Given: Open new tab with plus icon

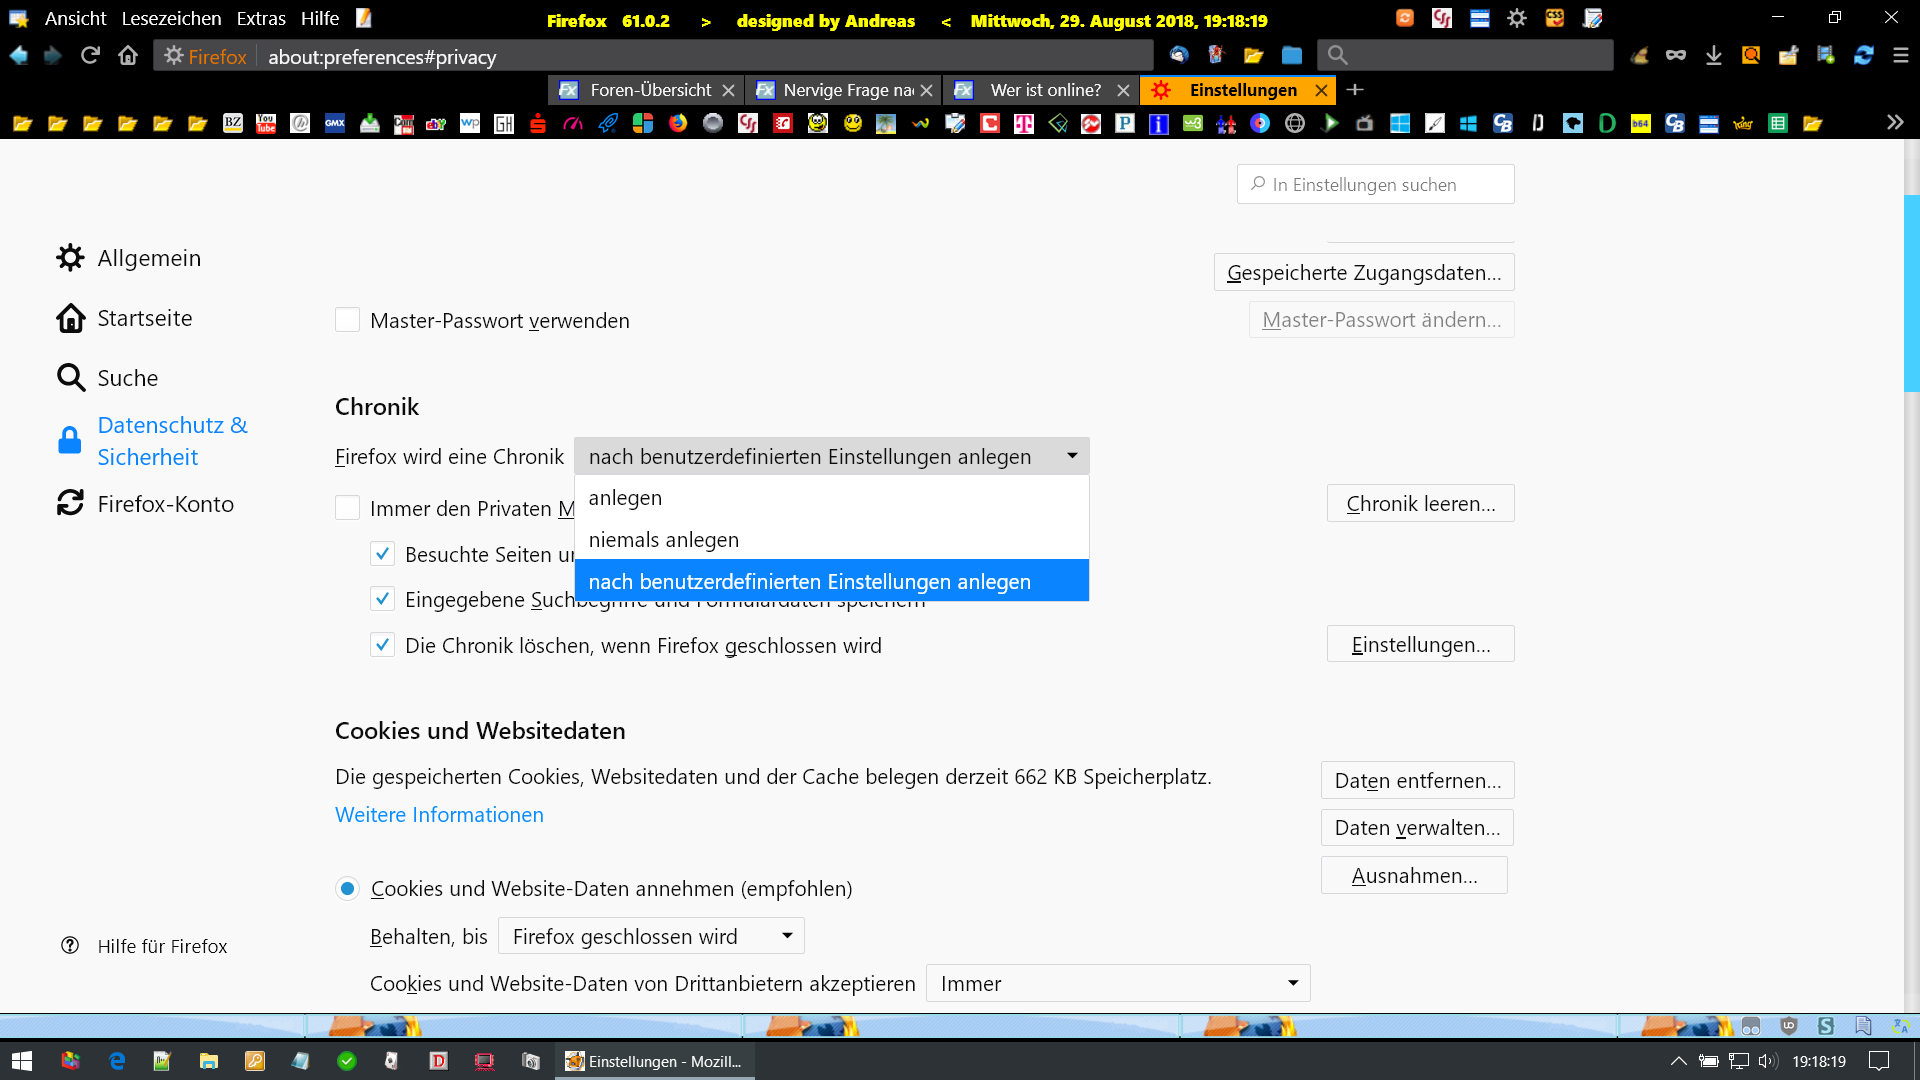Looking at the screenshot, I should [1355, 90].
